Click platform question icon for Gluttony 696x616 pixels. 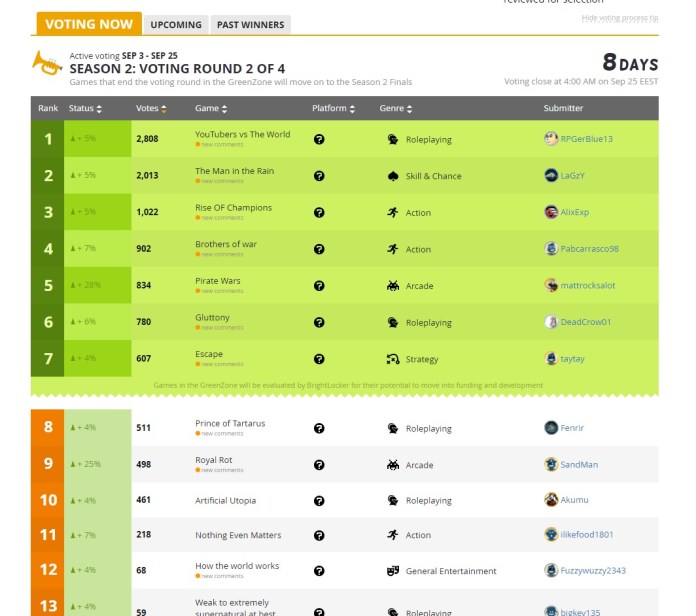click(319, 322)
